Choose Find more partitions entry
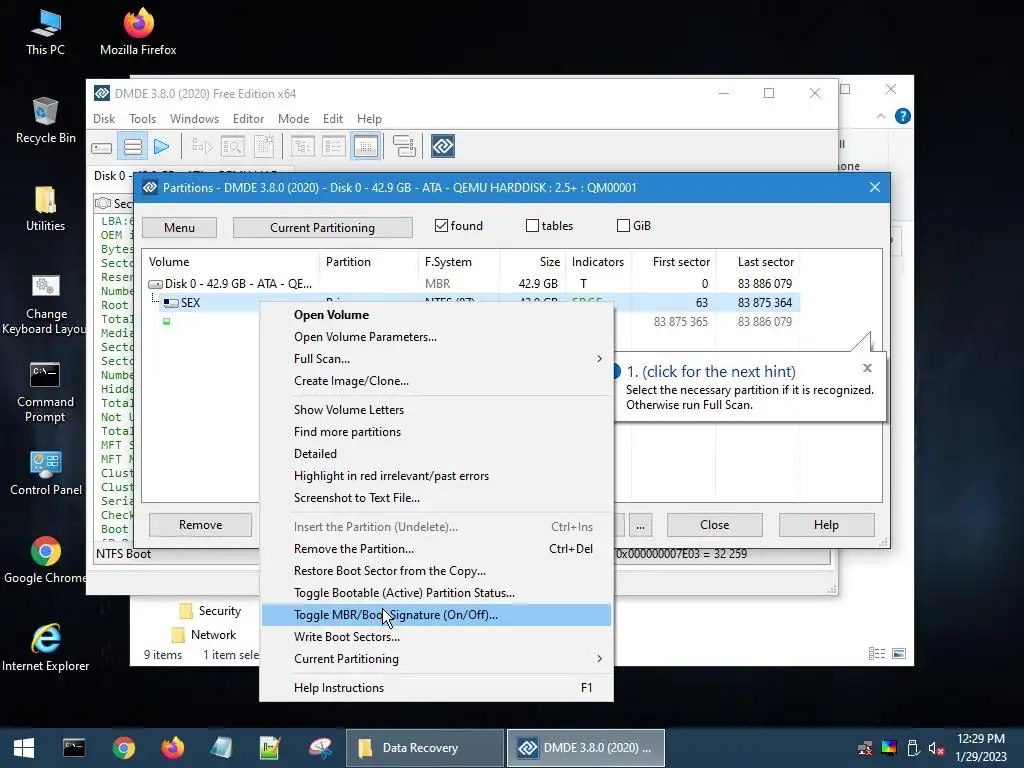The height and width of the screenshot is (768, 1024). [436, 432]
